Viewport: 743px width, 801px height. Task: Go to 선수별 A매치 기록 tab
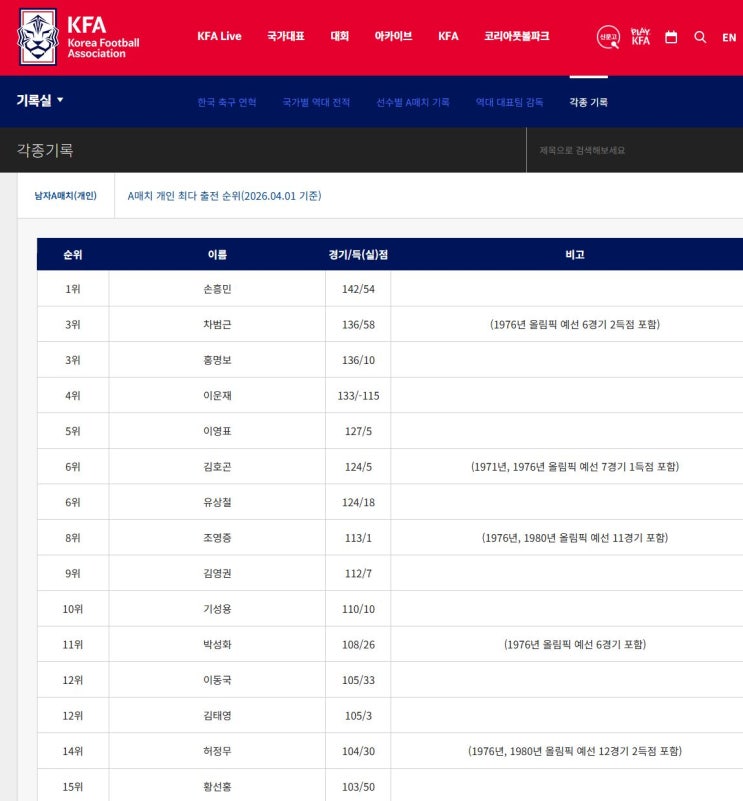pos(413,102)
